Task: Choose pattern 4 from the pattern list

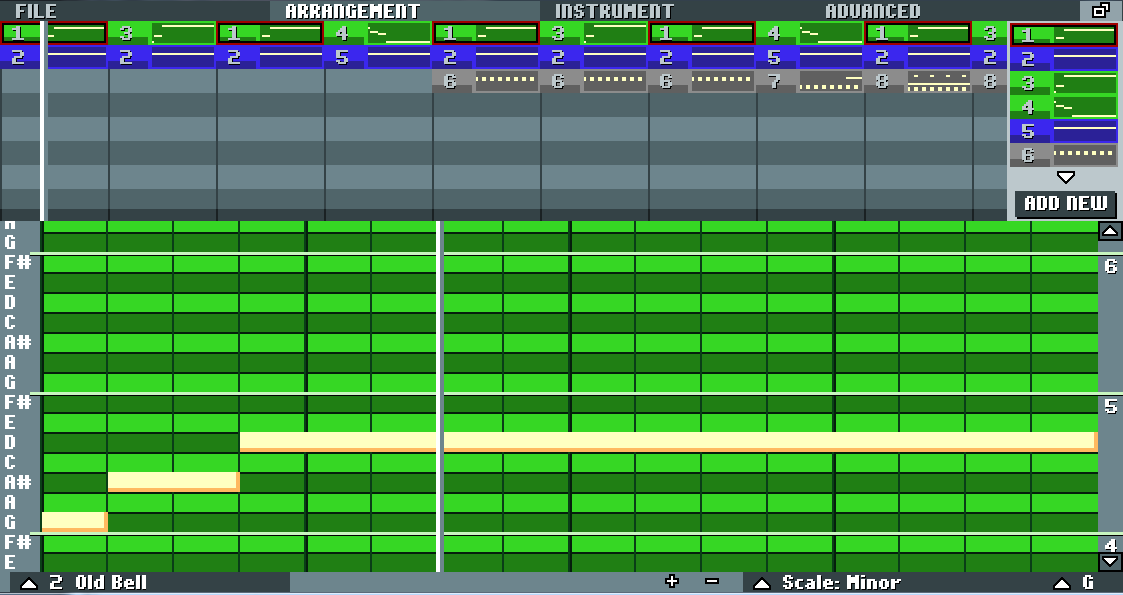Action: (x=1064, y=107)
